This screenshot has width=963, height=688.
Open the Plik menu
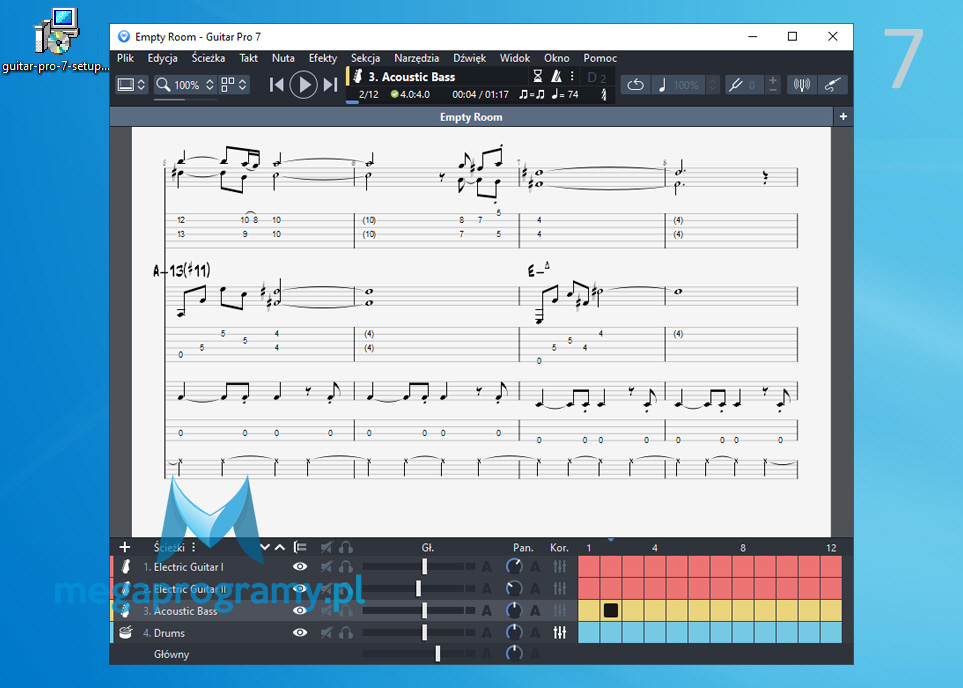(x=125, y=58)
